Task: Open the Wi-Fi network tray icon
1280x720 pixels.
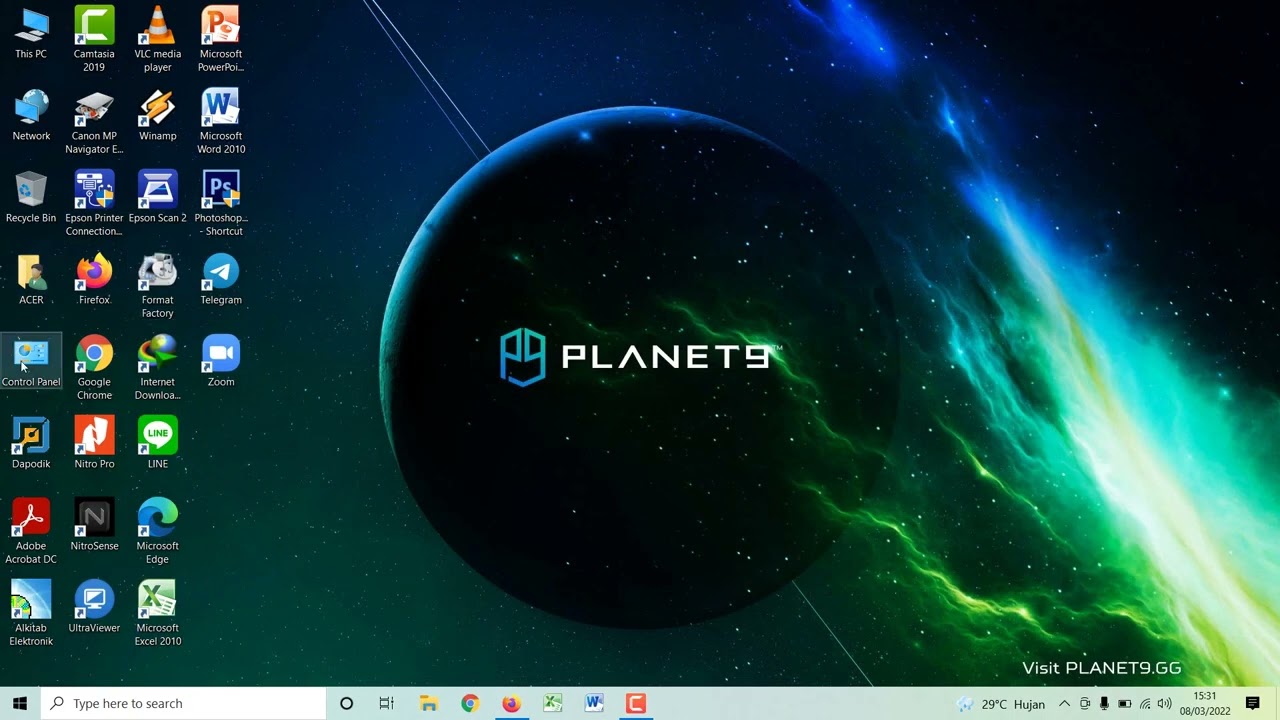Action: click(1145, 704)
